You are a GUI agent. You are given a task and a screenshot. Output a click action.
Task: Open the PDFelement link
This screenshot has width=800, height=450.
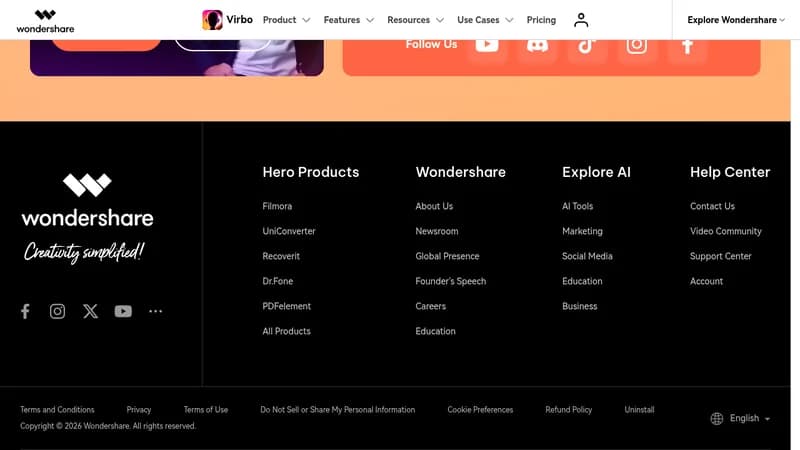point(286,306)
